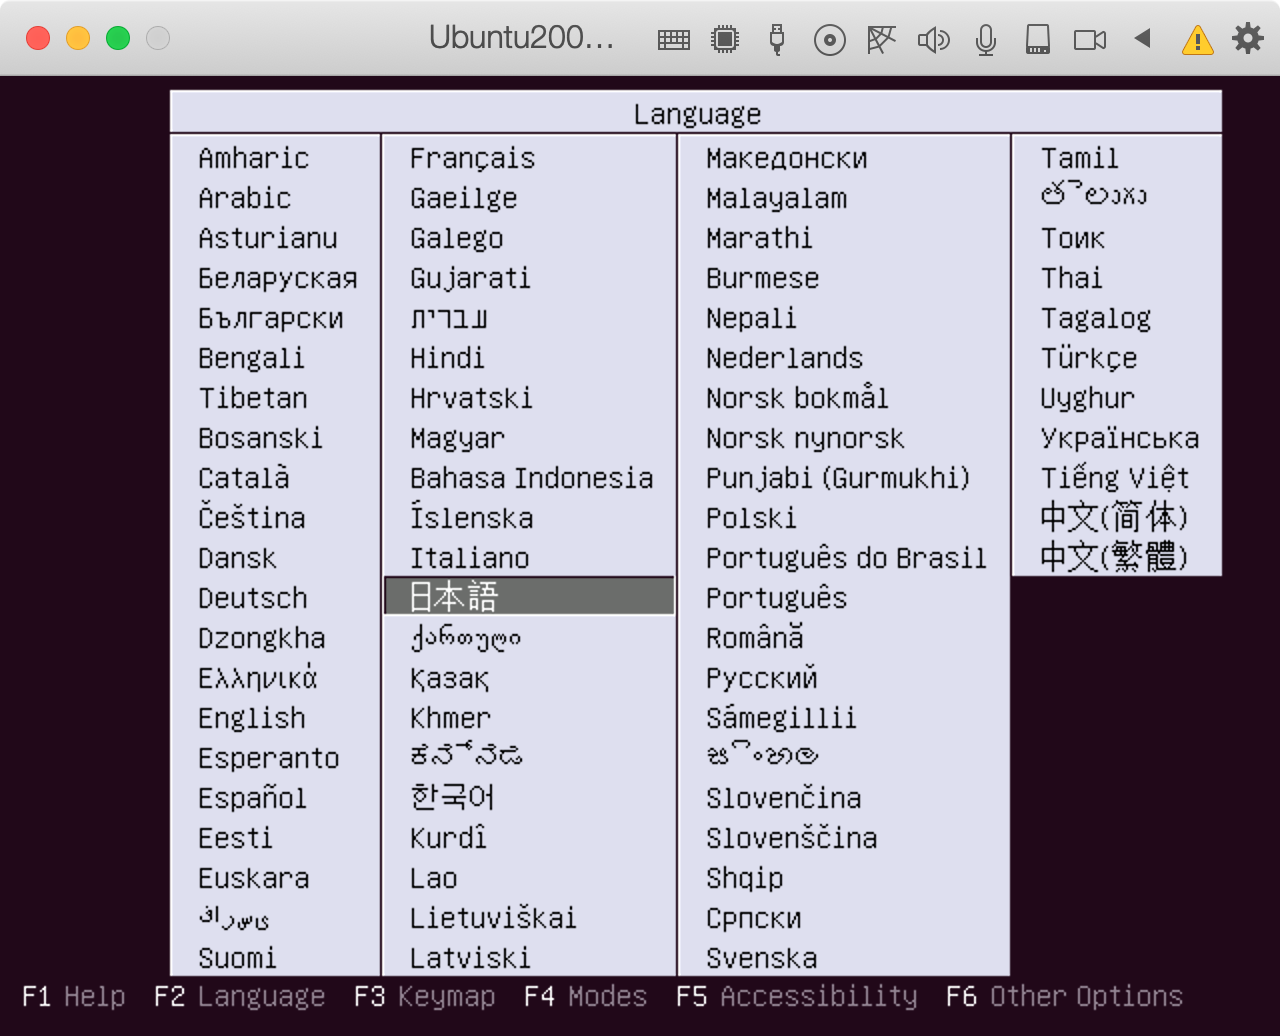Select Tiếng Việt language
Viewport: 1280px width, 1036px height.
1115,478
